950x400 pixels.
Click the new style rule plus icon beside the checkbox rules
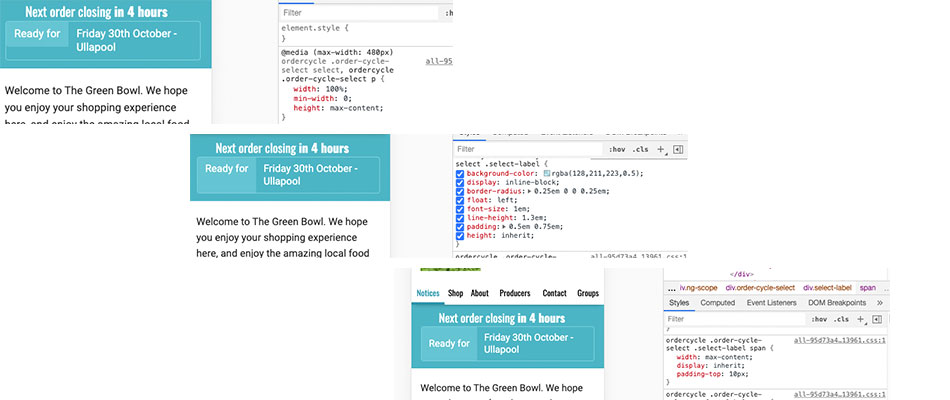pyautogui.click(x=661, y=149)
